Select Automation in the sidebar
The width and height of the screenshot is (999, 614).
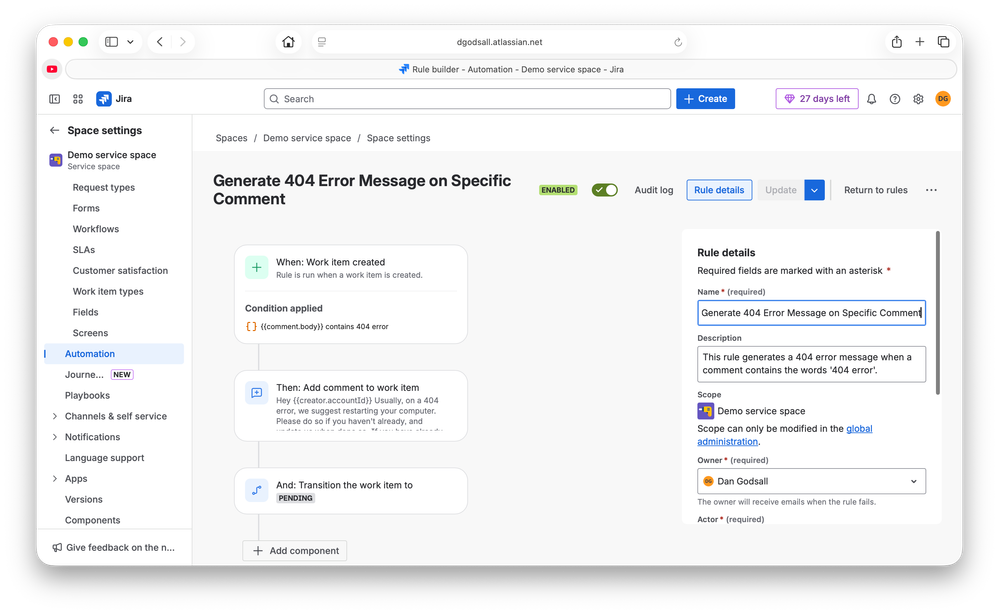[x=114, y=353]
